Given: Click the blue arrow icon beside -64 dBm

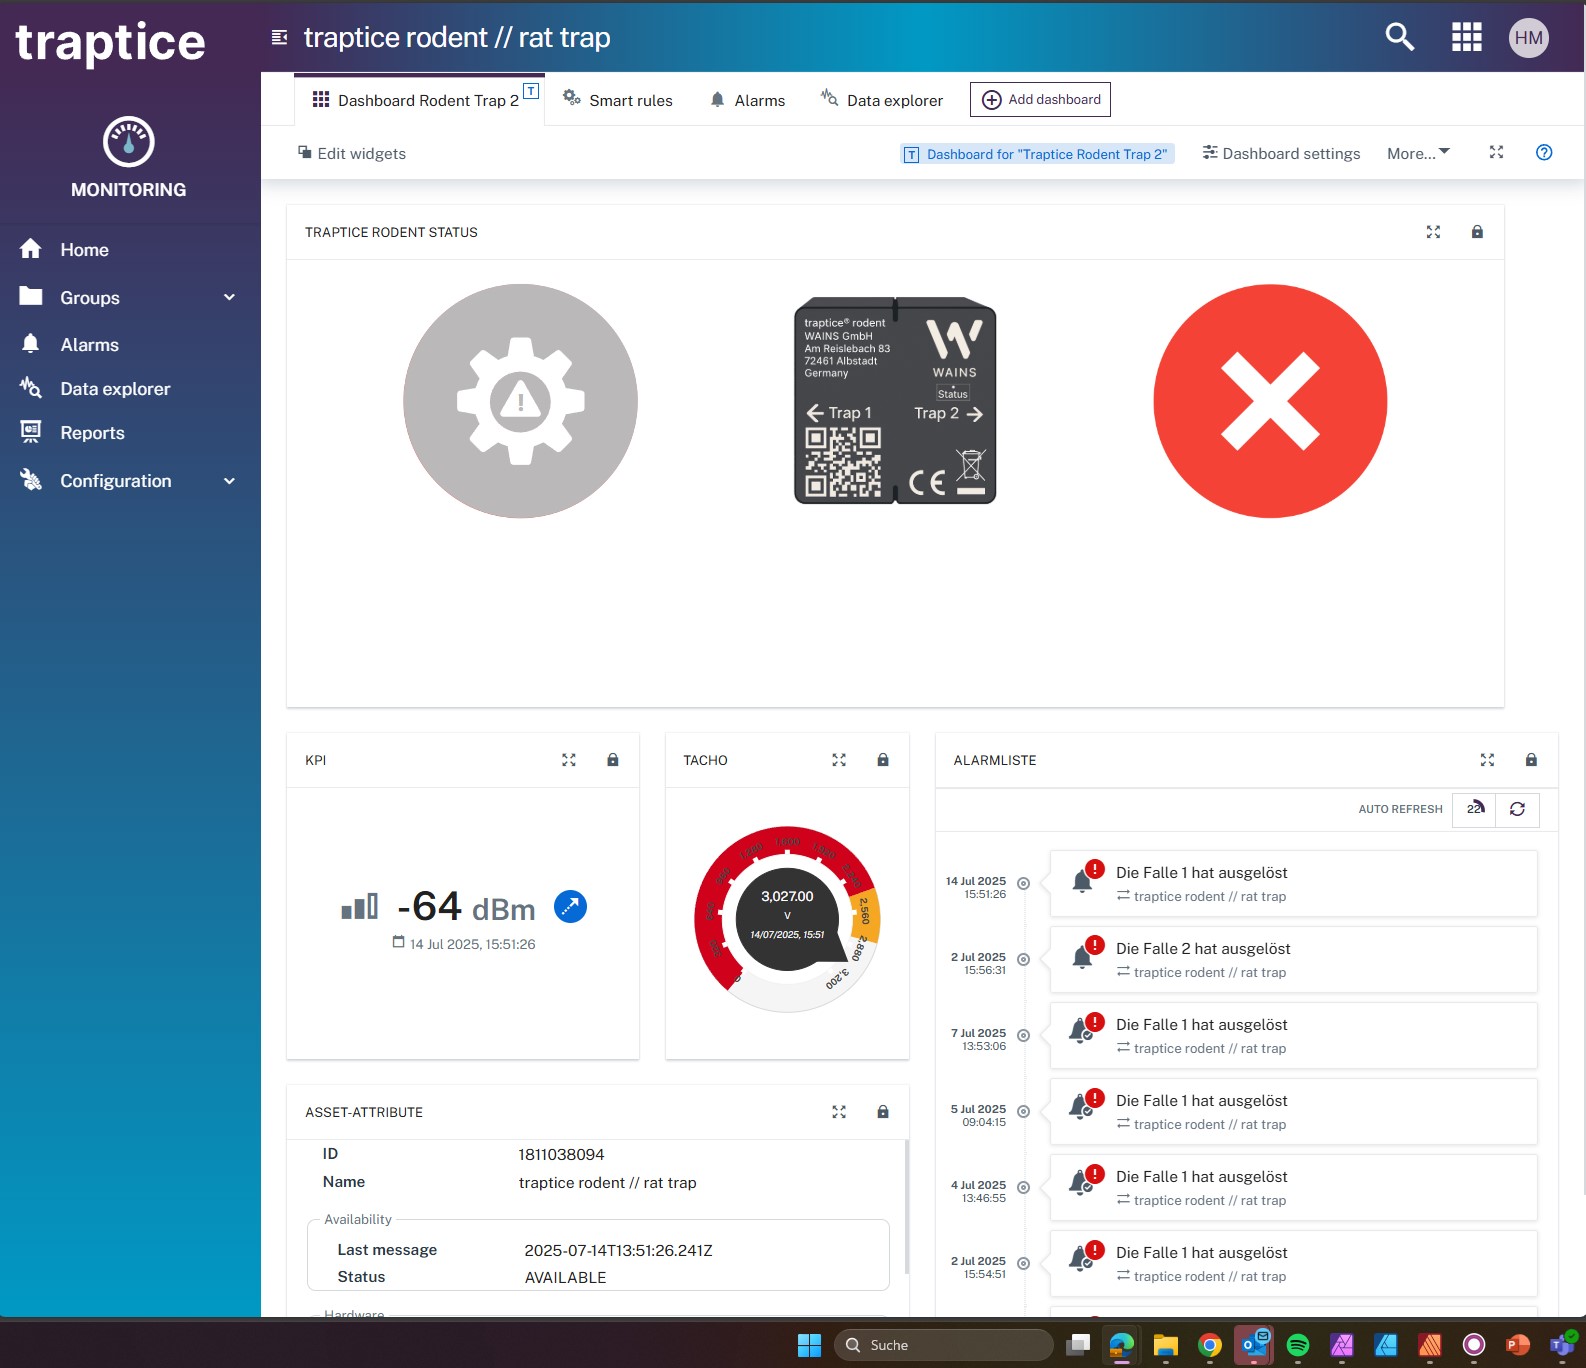Looking at the screenshot, I should click(570, 907).
